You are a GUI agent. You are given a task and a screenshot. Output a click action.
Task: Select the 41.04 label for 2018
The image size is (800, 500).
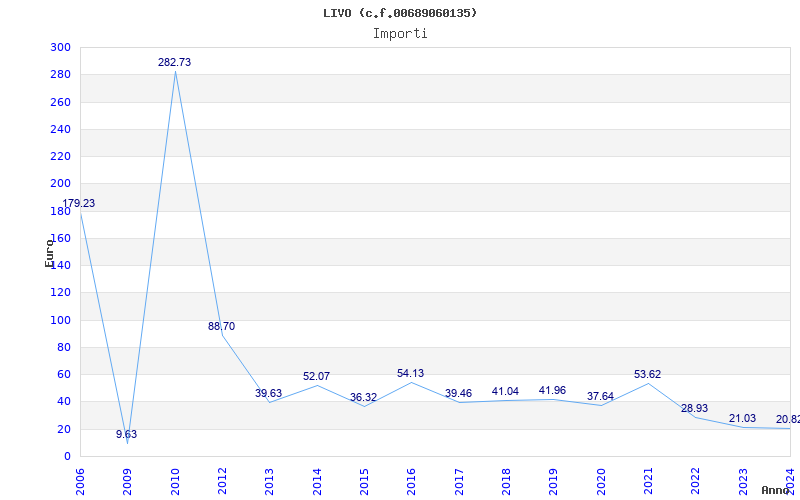pyautogui.click(x=505, y=391)
